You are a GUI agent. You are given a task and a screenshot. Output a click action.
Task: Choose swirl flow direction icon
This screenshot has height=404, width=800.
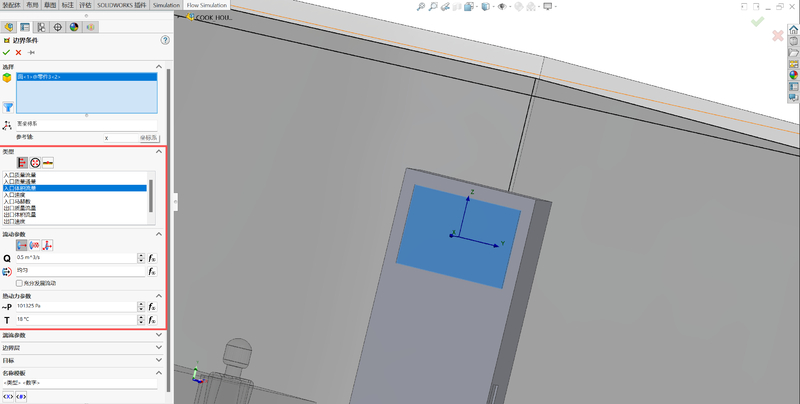tap(34, 245)
